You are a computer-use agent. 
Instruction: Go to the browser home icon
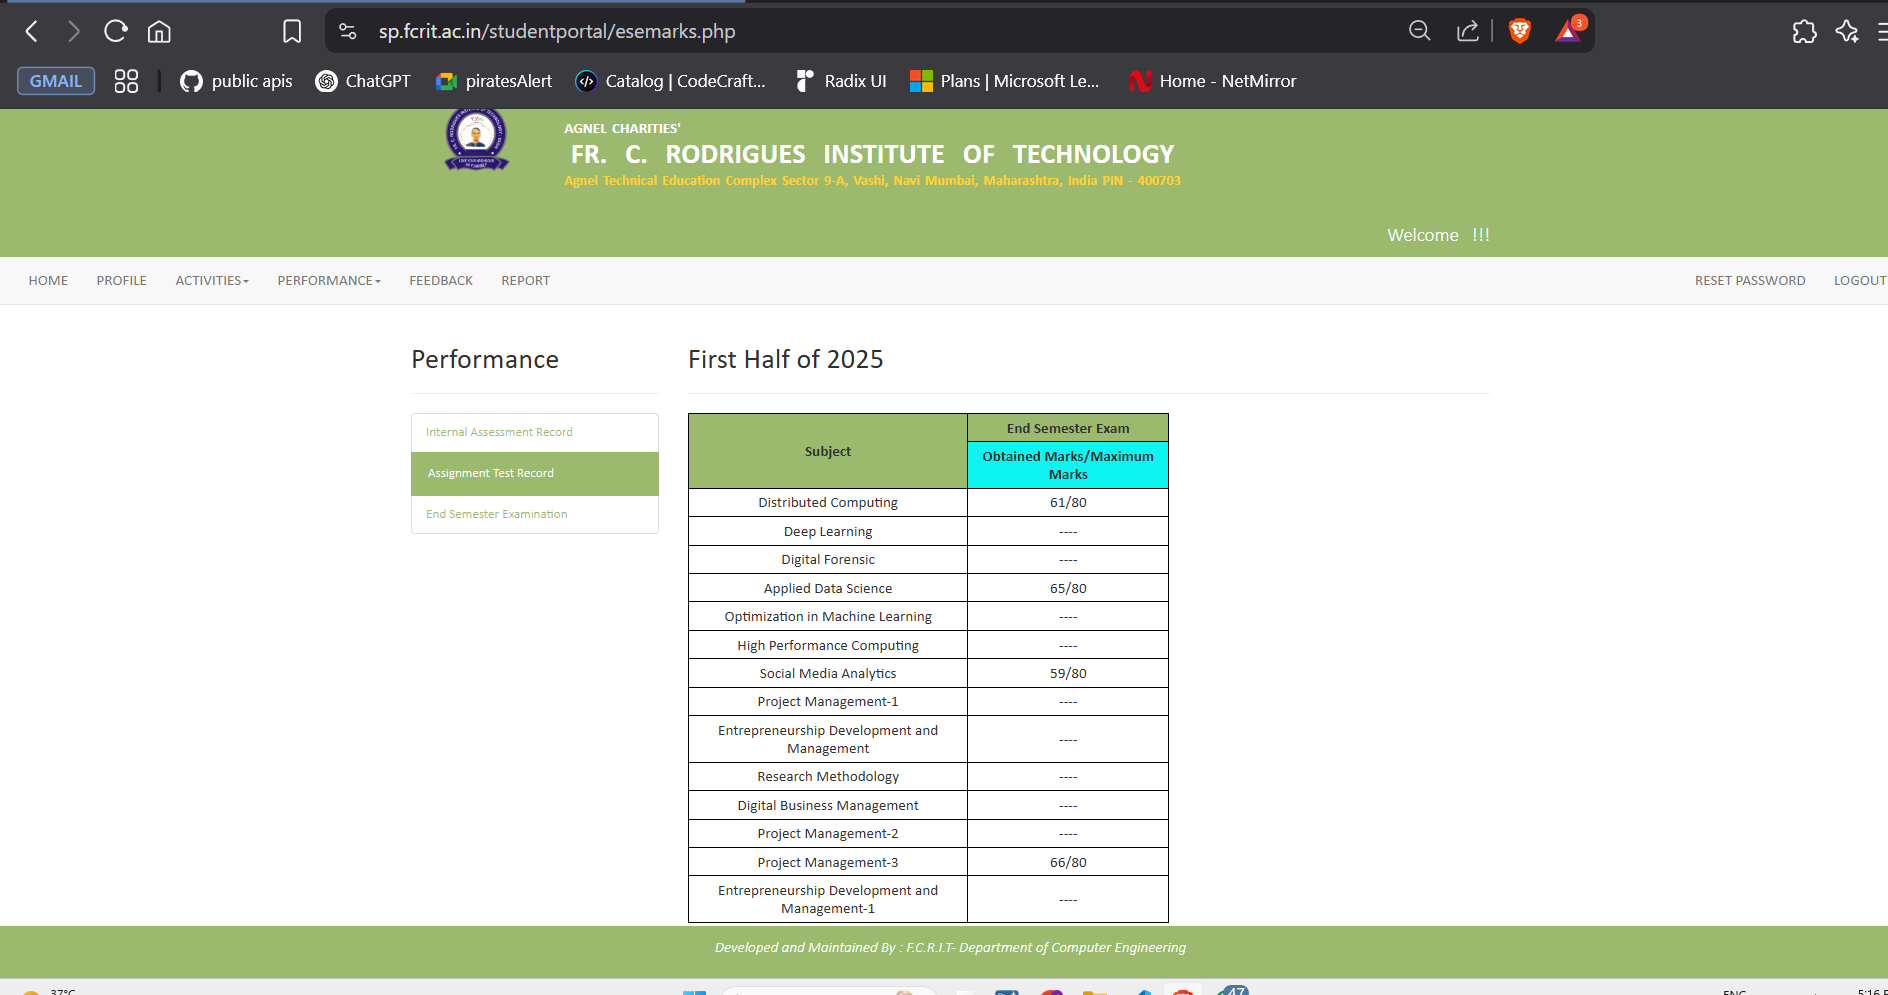point(159,32)
